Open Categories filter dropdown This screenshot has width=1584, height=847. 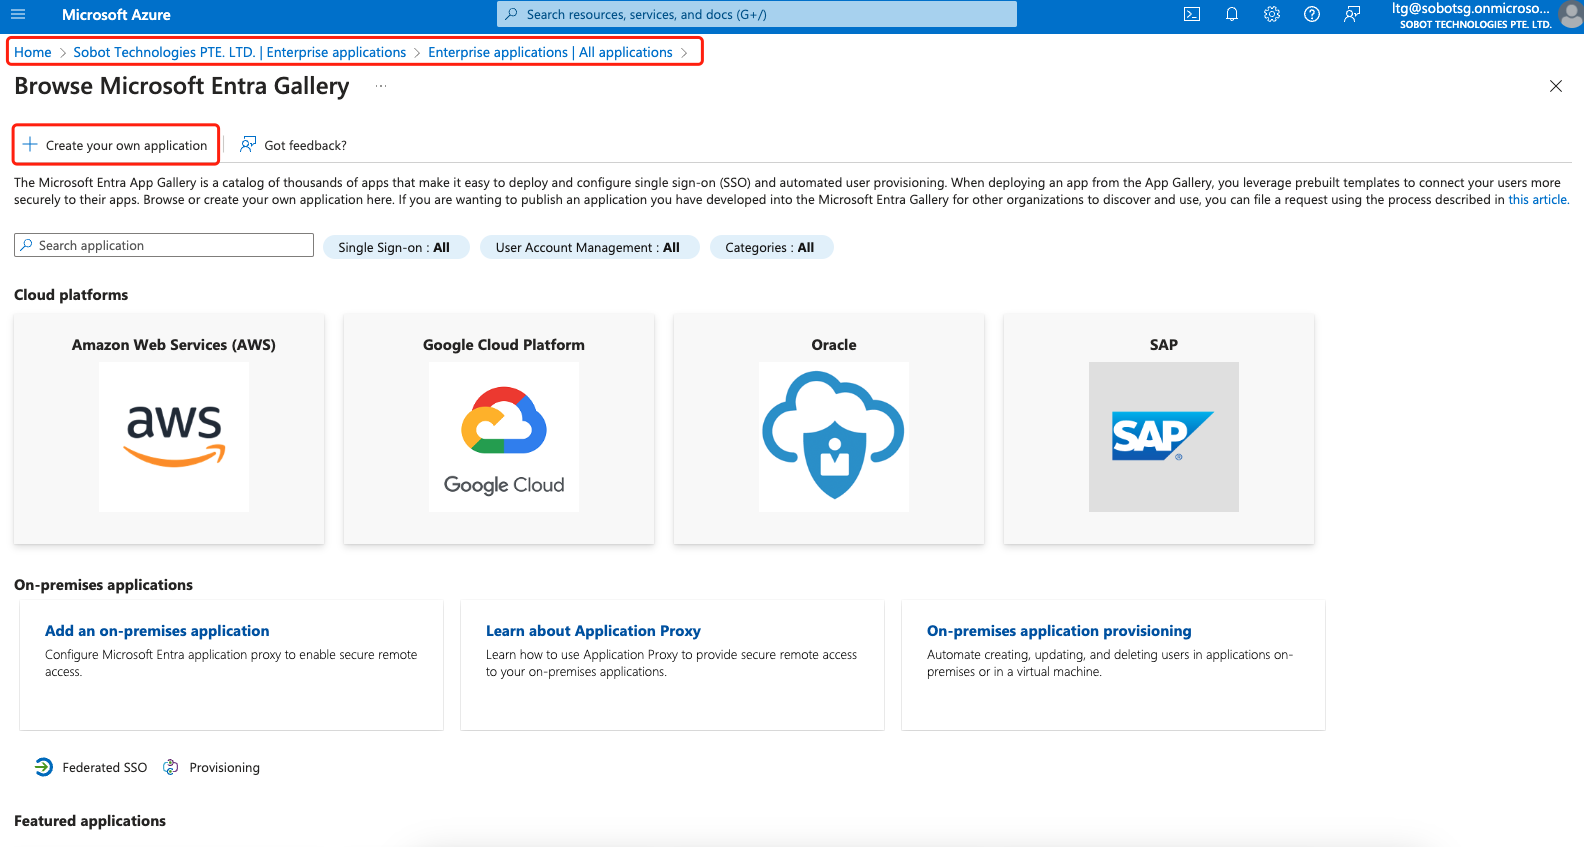click(770, 247)
